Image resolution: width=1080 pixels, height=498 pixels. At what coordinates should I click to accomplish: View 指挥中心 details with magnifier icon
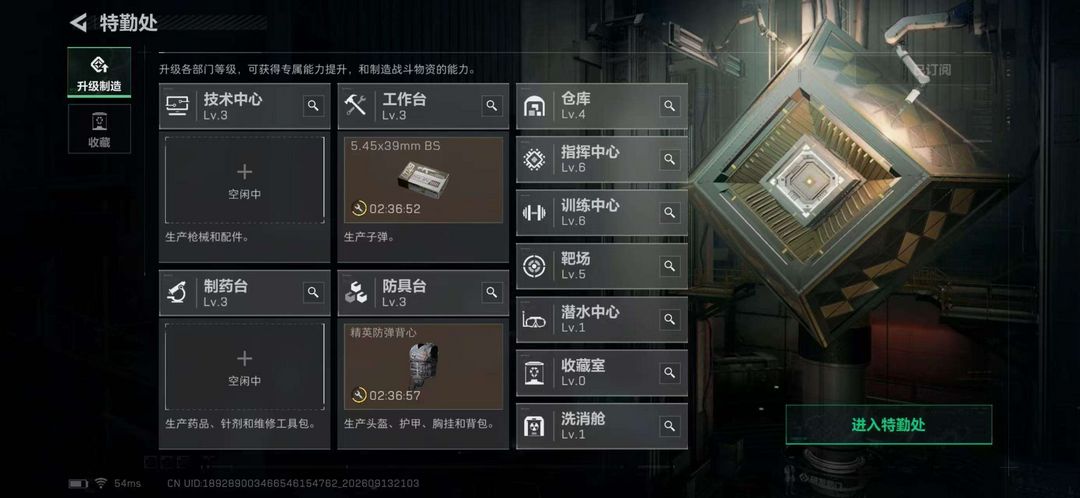(x=669, y=159)
